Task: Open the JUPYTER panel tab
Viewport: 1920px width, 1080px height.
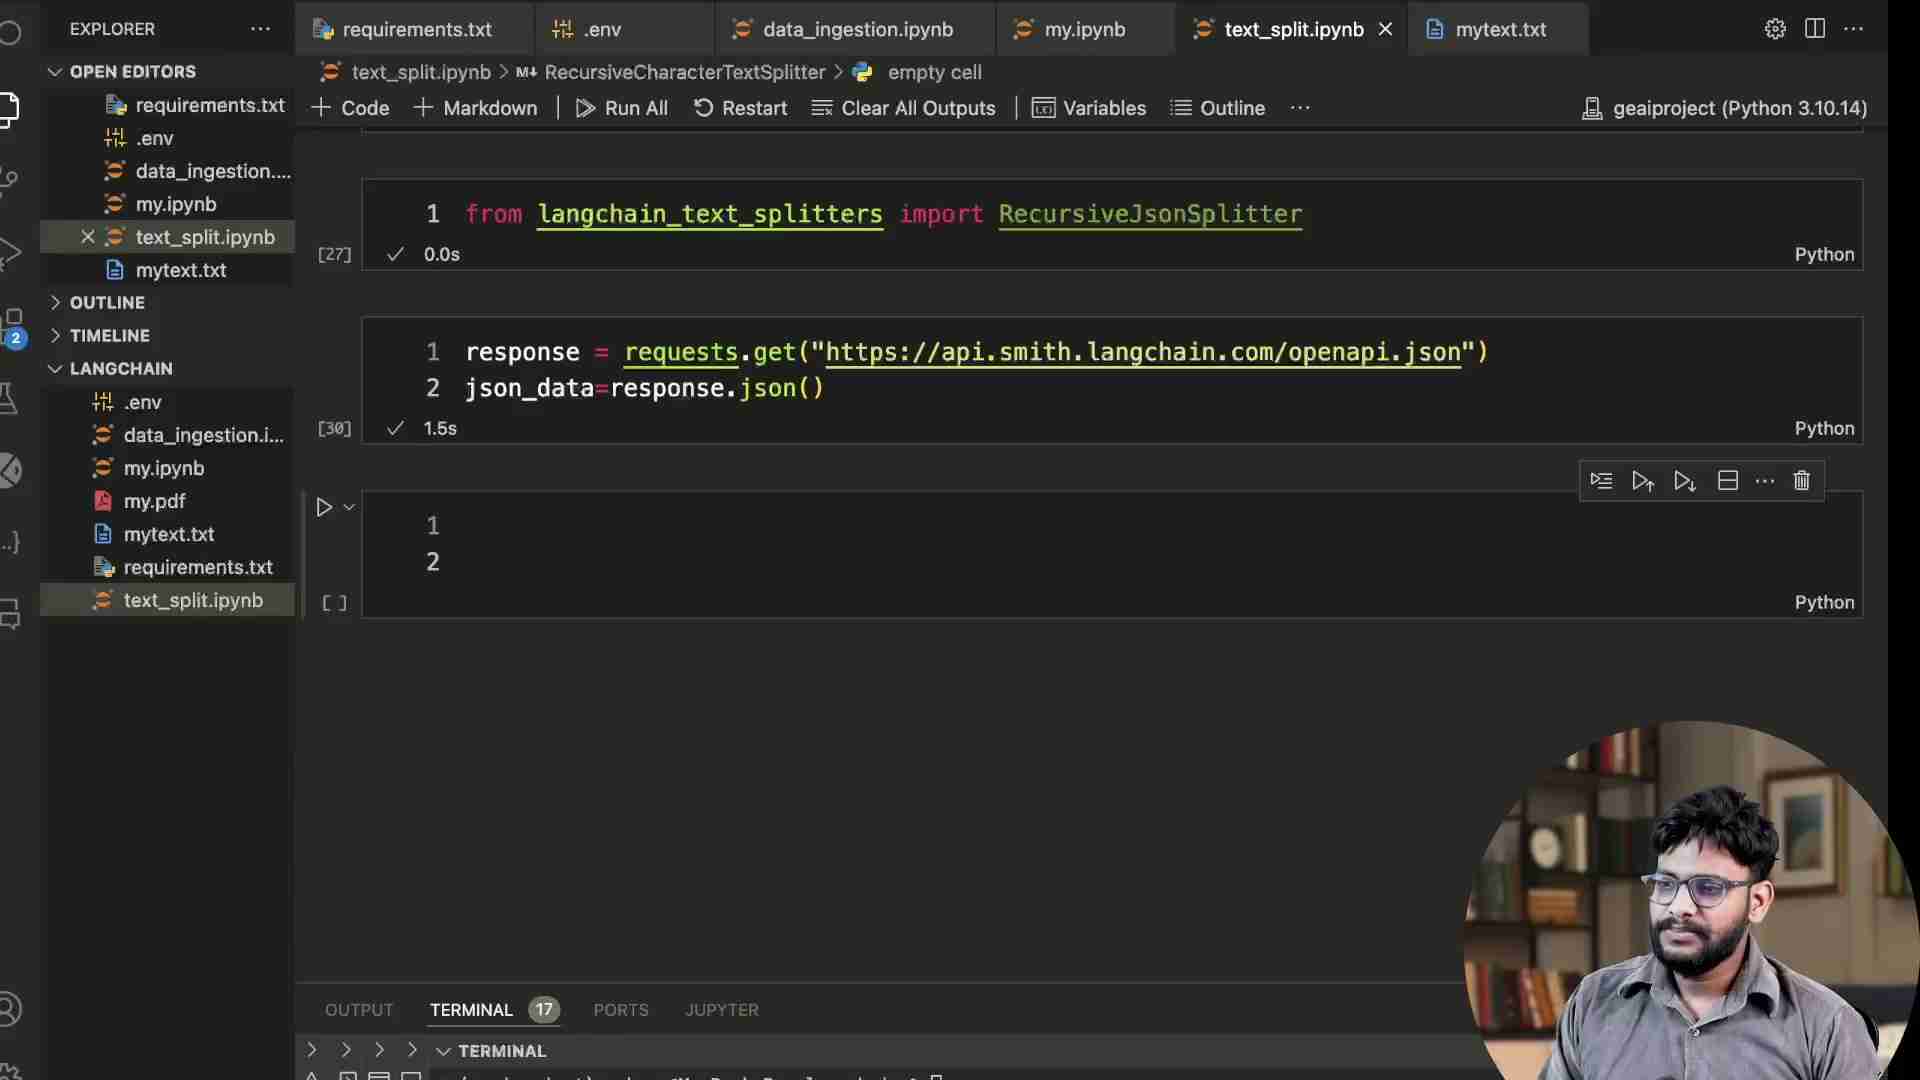Action: pos(721,1010)
